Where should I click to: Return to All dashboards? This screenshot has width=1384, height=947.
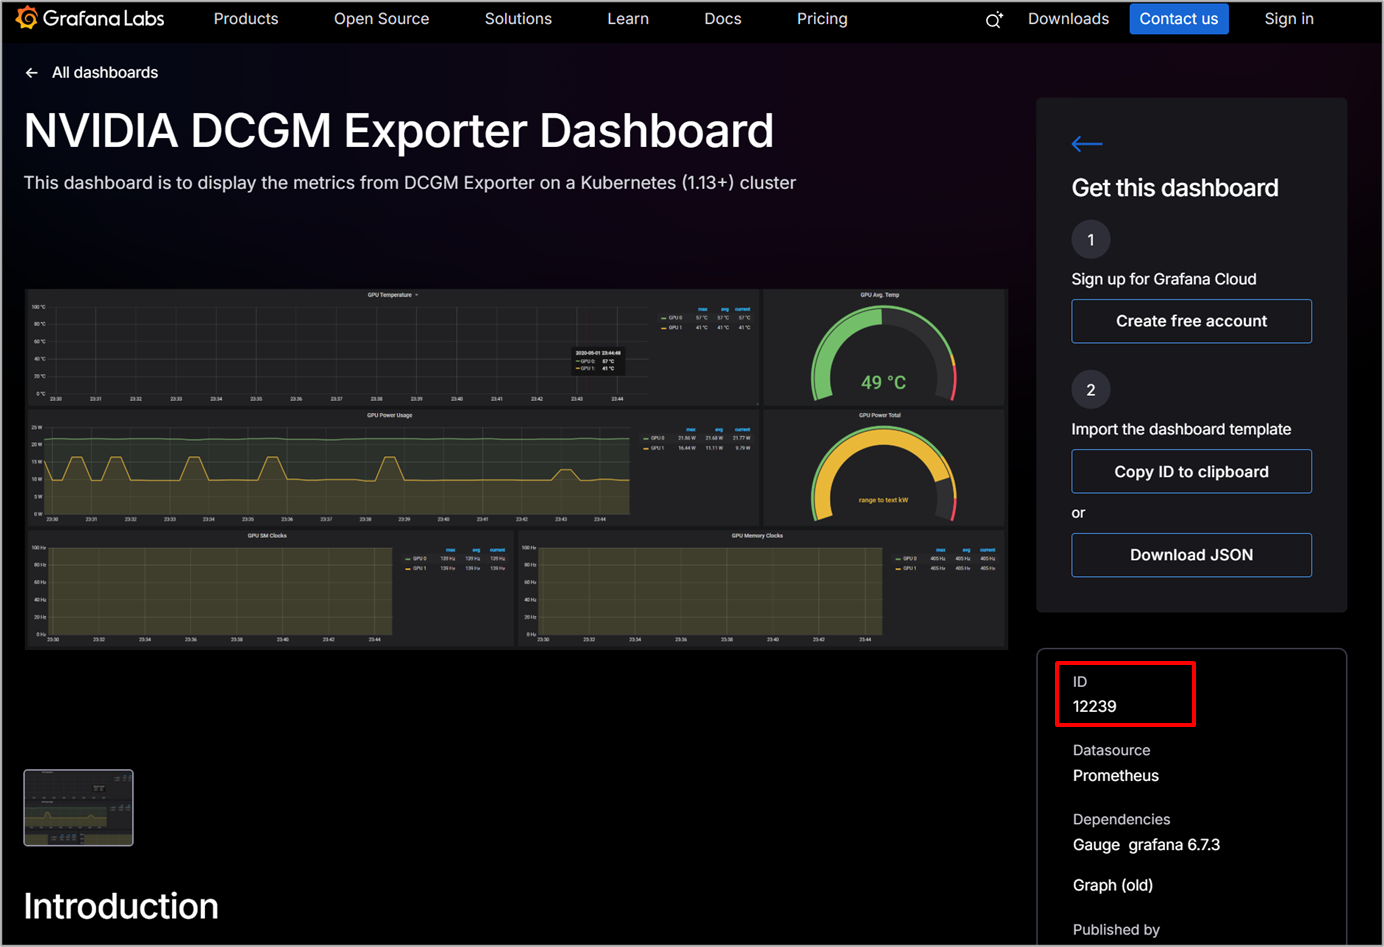[104, 73]
